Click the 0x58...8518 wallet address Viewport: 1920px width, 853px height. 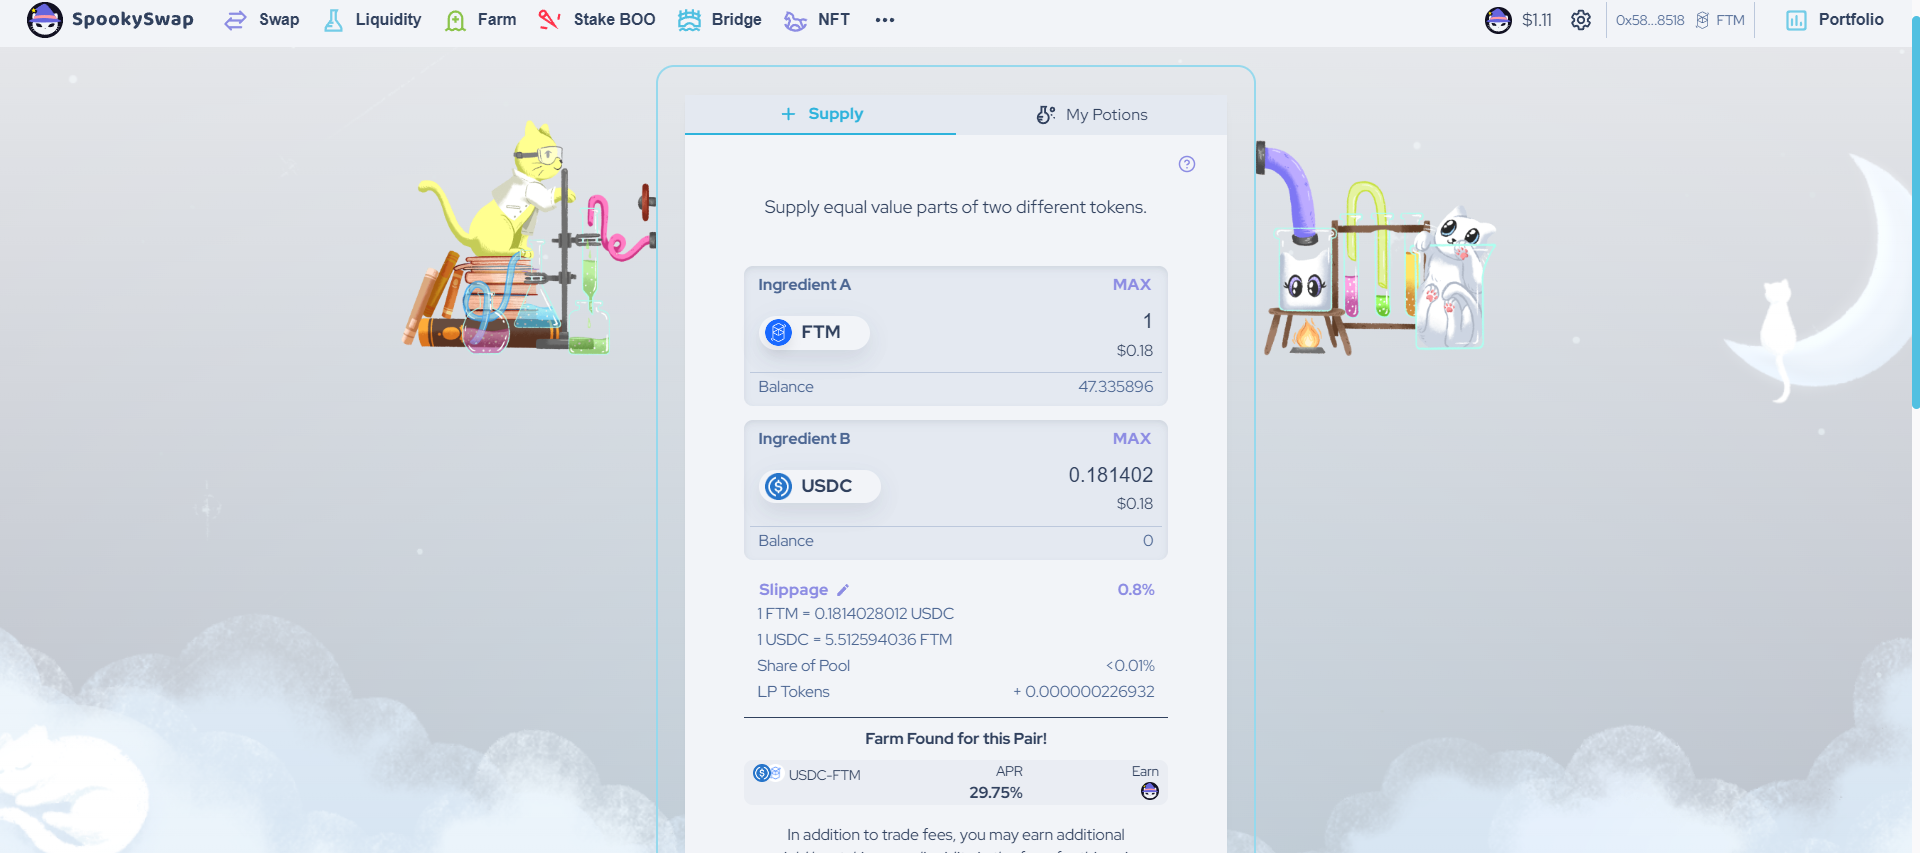tap(1650, 20)
